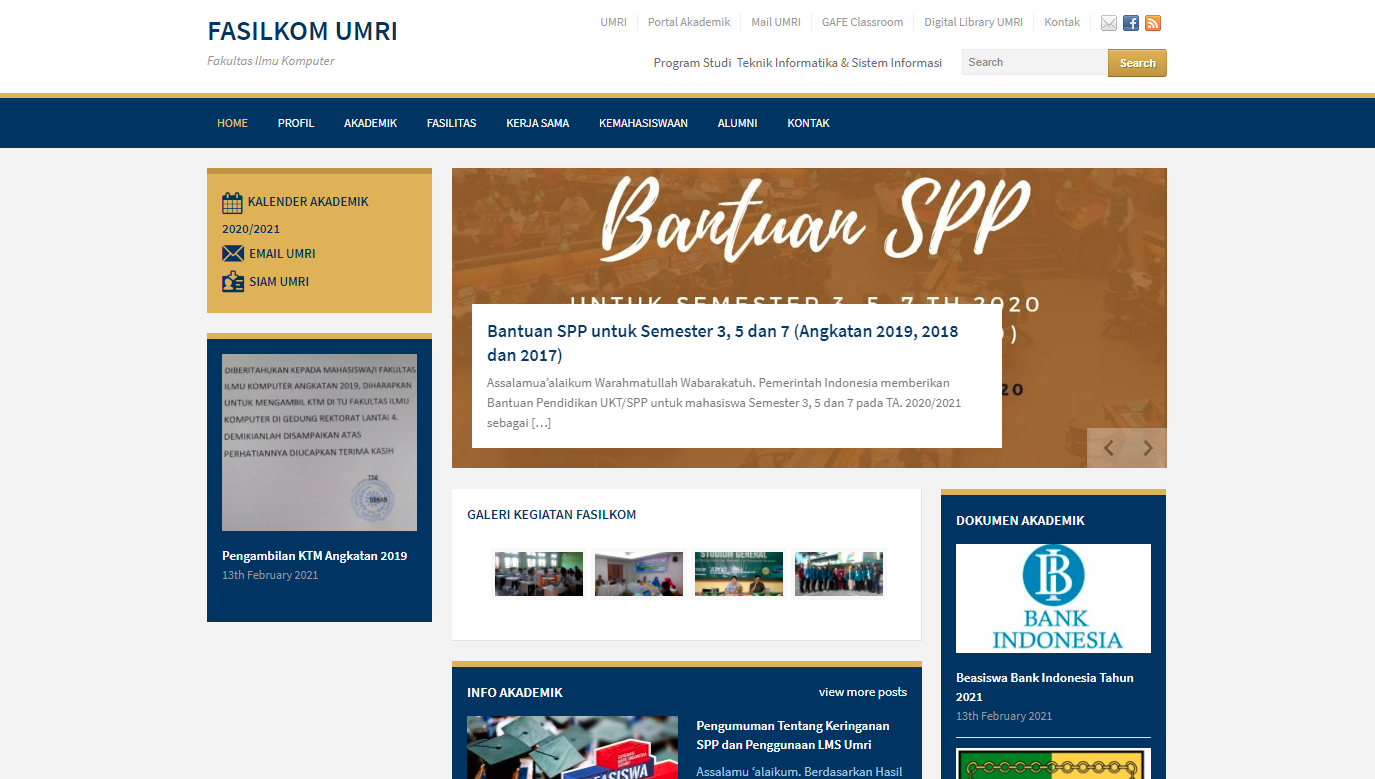Open the Bank Indonesia scholarship image
Screen dimensions: 1375x779
coord(1053,598)
